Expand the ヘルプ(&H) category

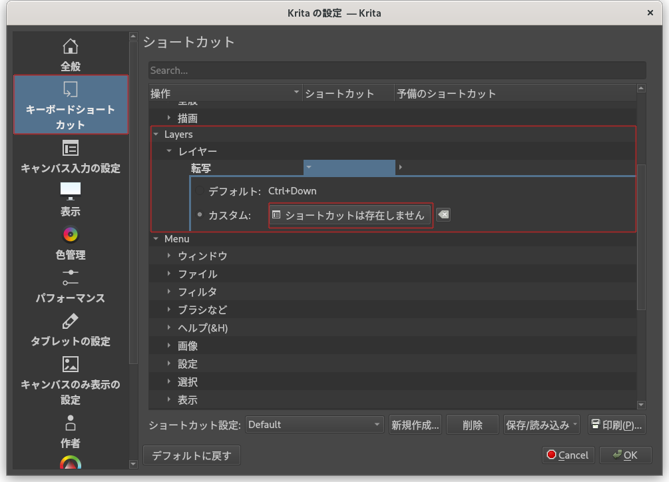169,328
